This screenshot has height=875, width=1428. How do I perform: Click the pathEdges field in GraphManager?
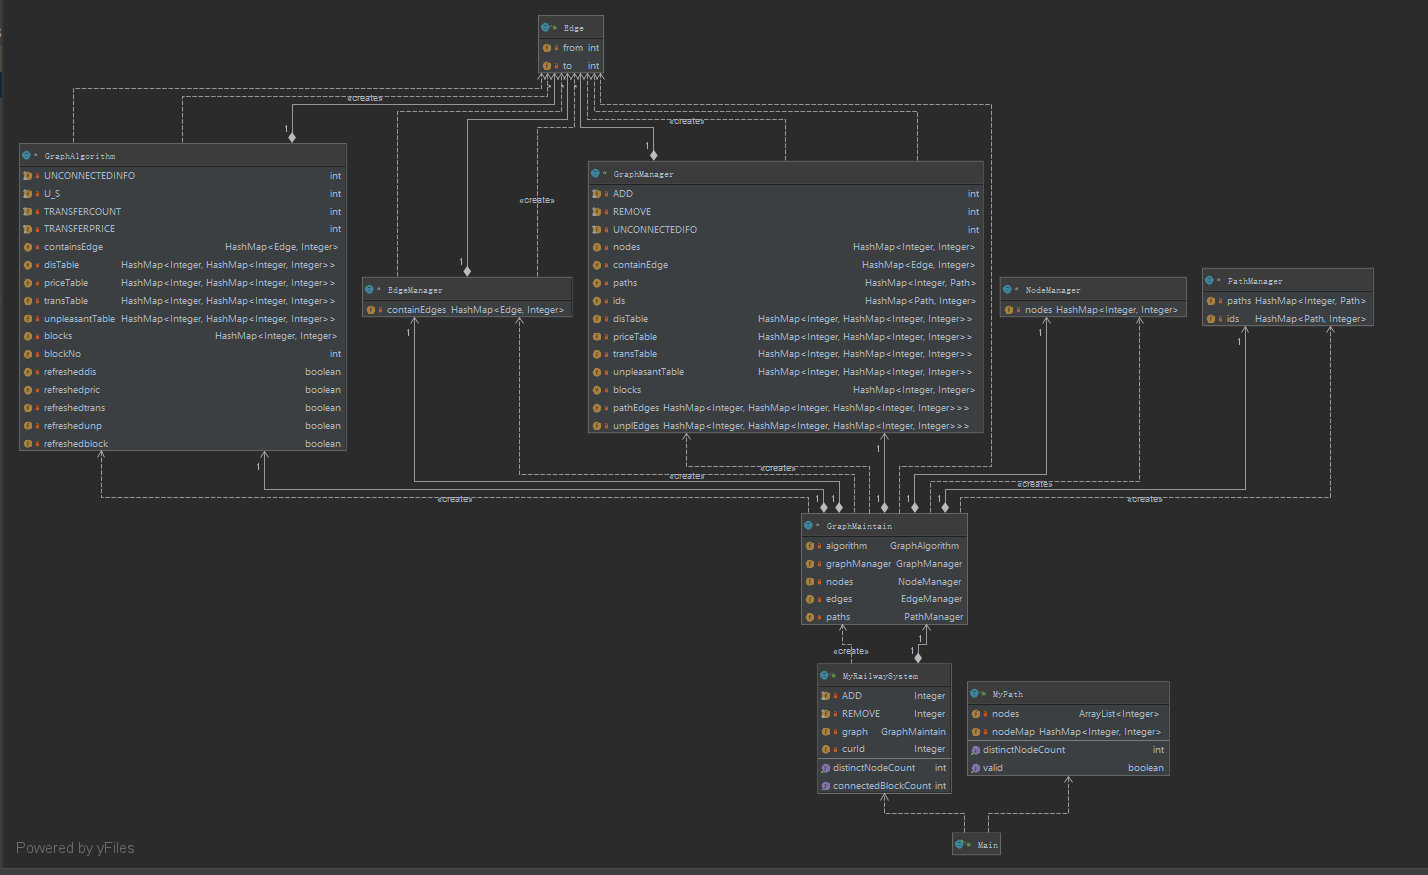point(636,408)
